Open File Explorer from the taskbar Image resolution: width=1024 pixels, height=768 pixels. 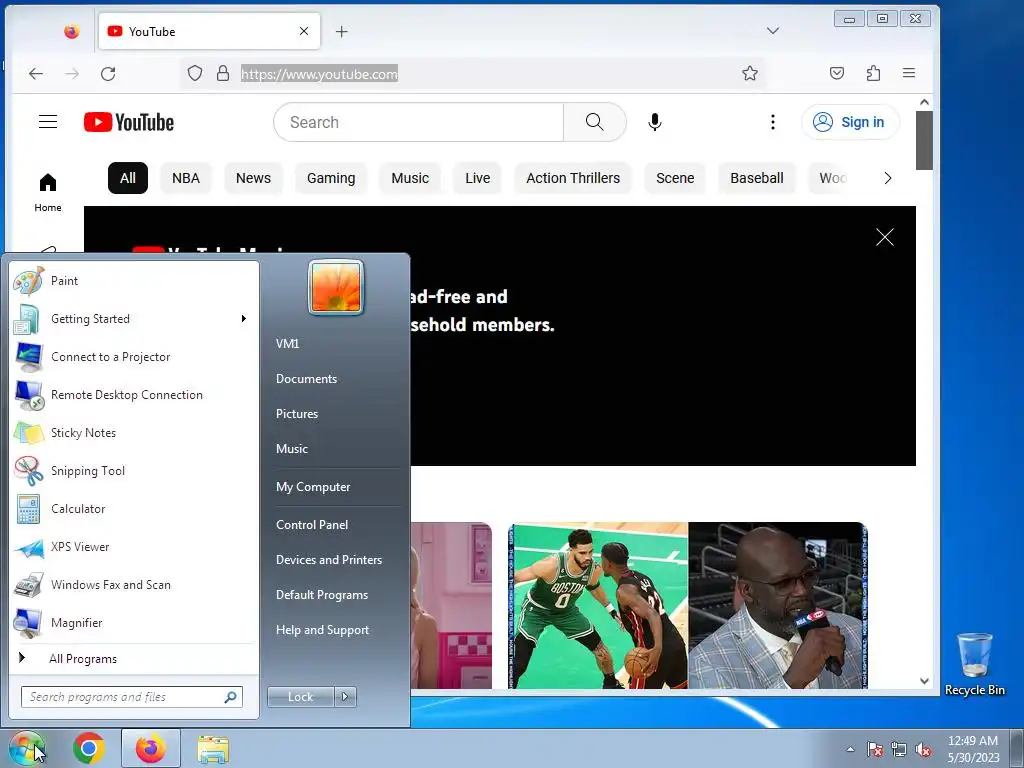(x=213, y=749)
